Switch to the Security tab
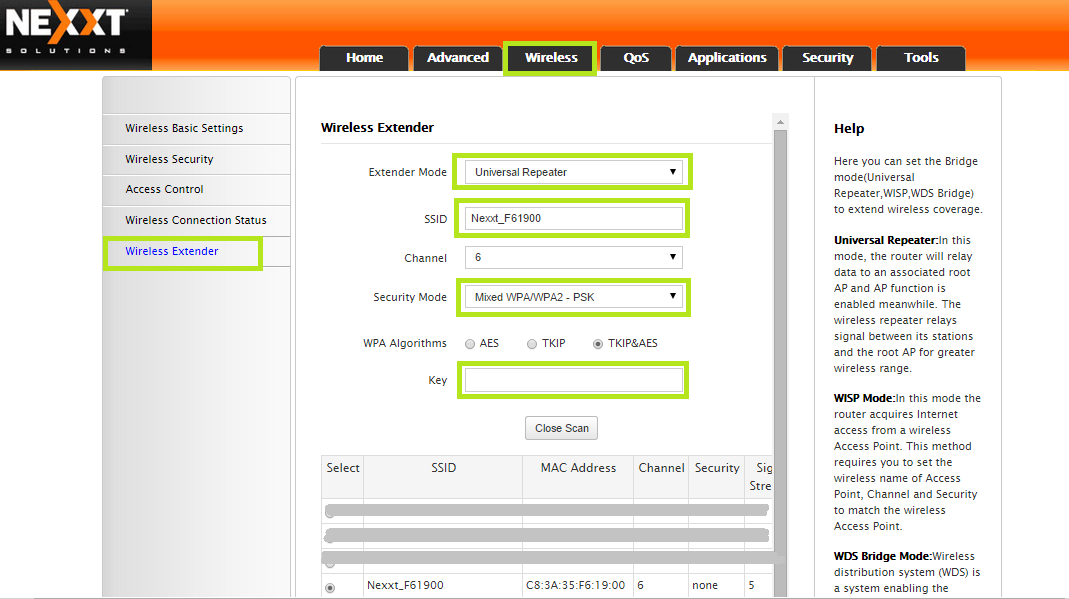This screenshot has width=1069, height=599. click(827, 58)
